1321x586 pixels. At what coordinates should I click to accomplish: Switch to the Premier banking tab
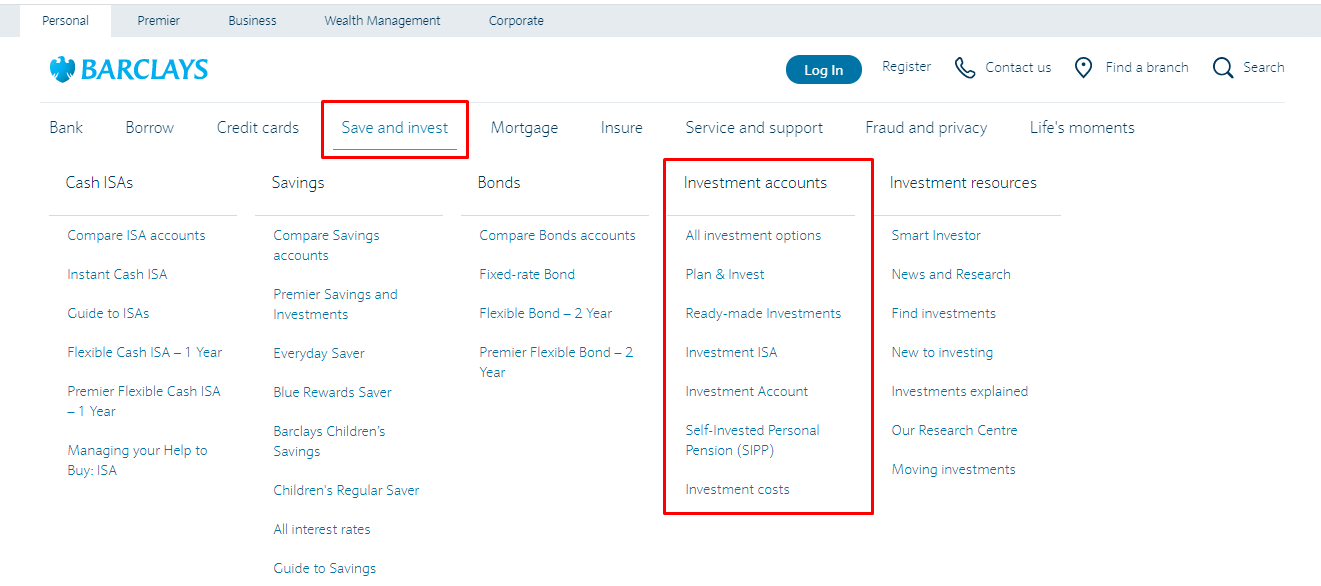[x=158, y=20]
